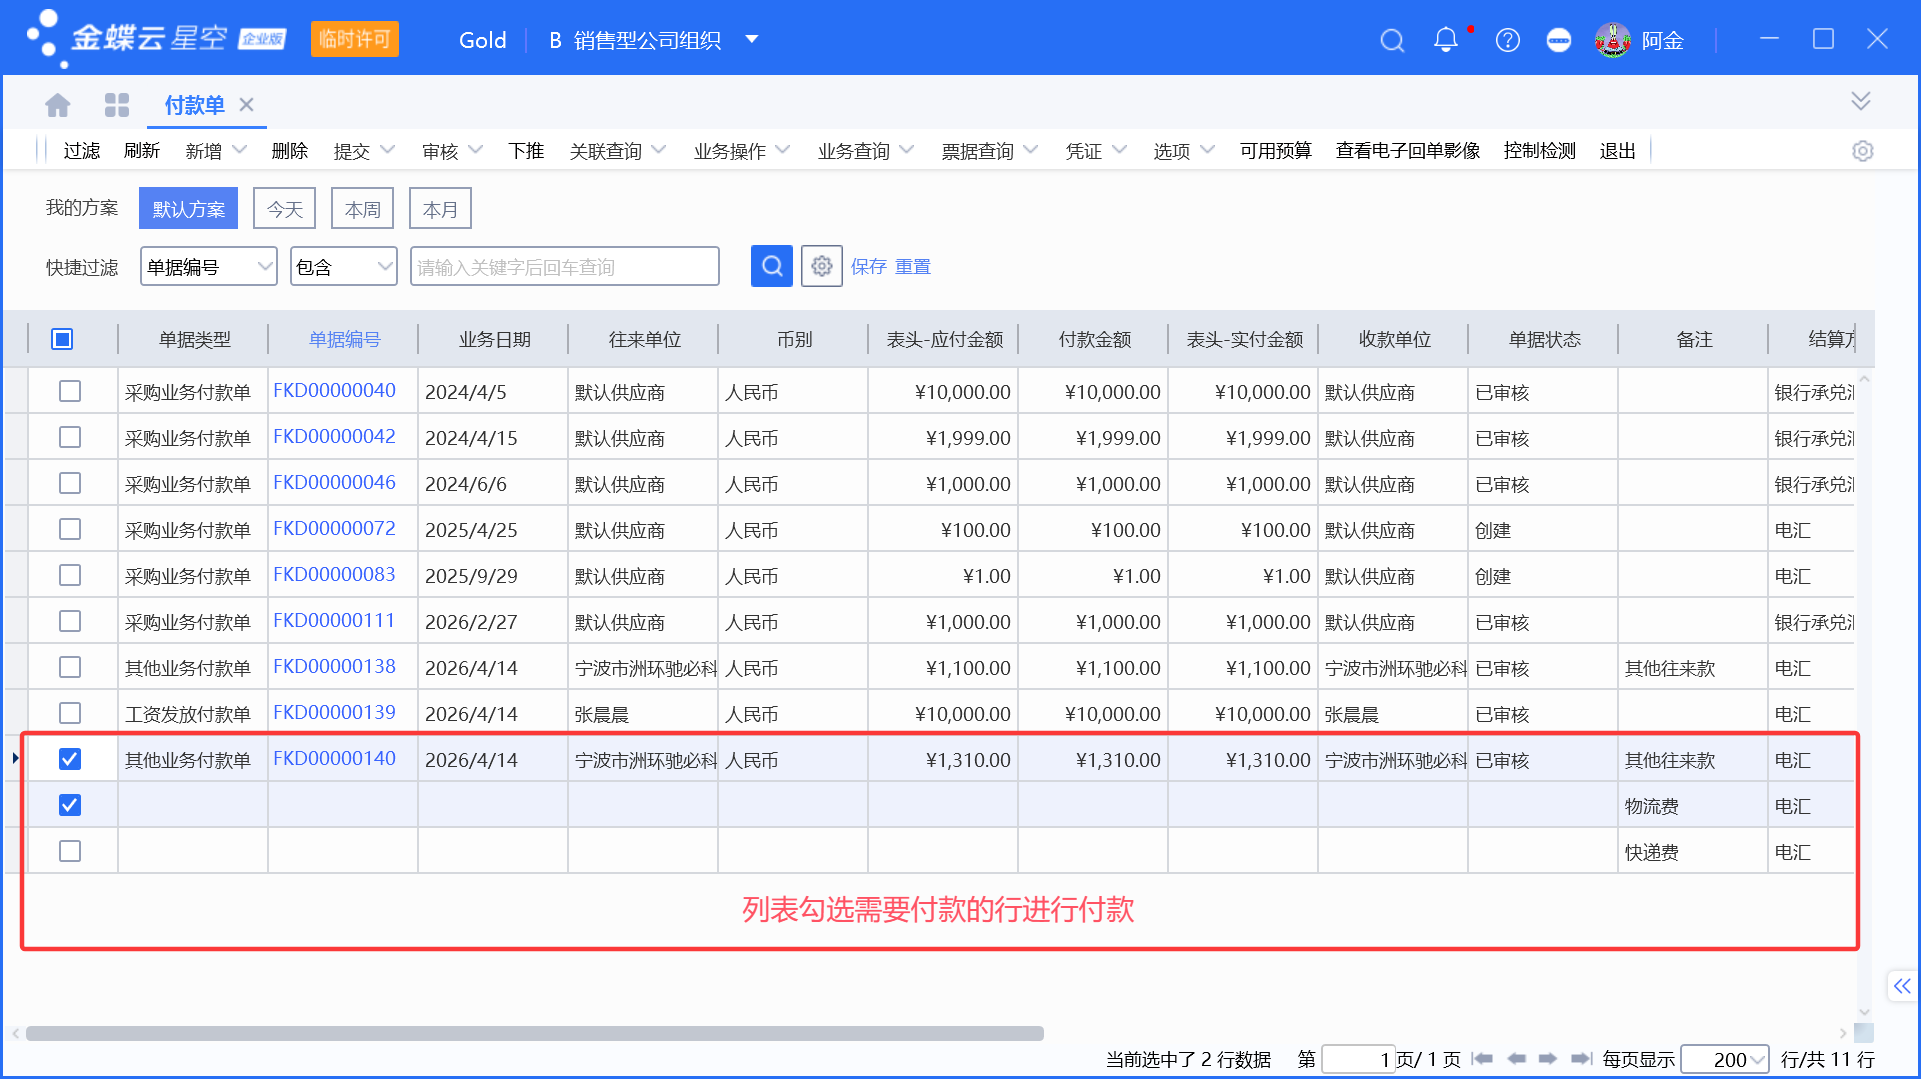The width and height of the screenshot is (1921, 1079).
Task: Click the 临时许可 badge
Action: pos(355,39)
